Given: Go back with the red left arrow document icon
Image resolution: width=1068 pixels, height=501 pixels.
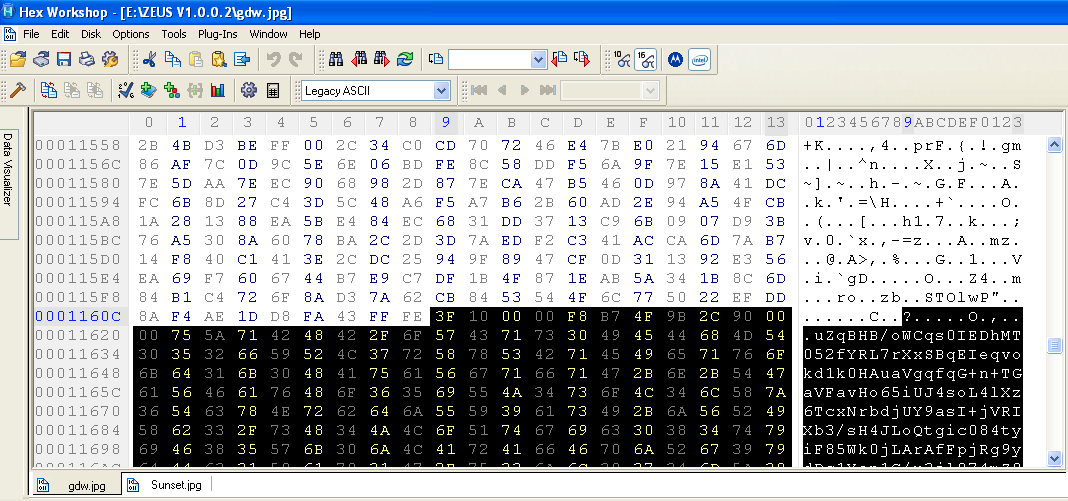Looking at the screenshot, I should point(559,60).
